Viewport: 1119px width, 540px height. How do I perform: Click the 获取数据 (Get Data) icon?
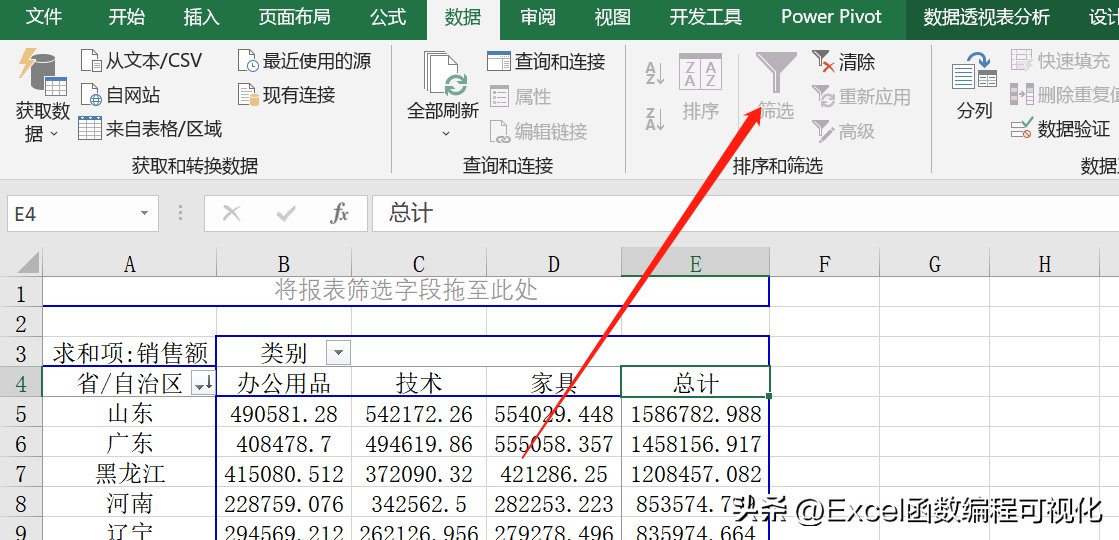(x=42, y=75)
